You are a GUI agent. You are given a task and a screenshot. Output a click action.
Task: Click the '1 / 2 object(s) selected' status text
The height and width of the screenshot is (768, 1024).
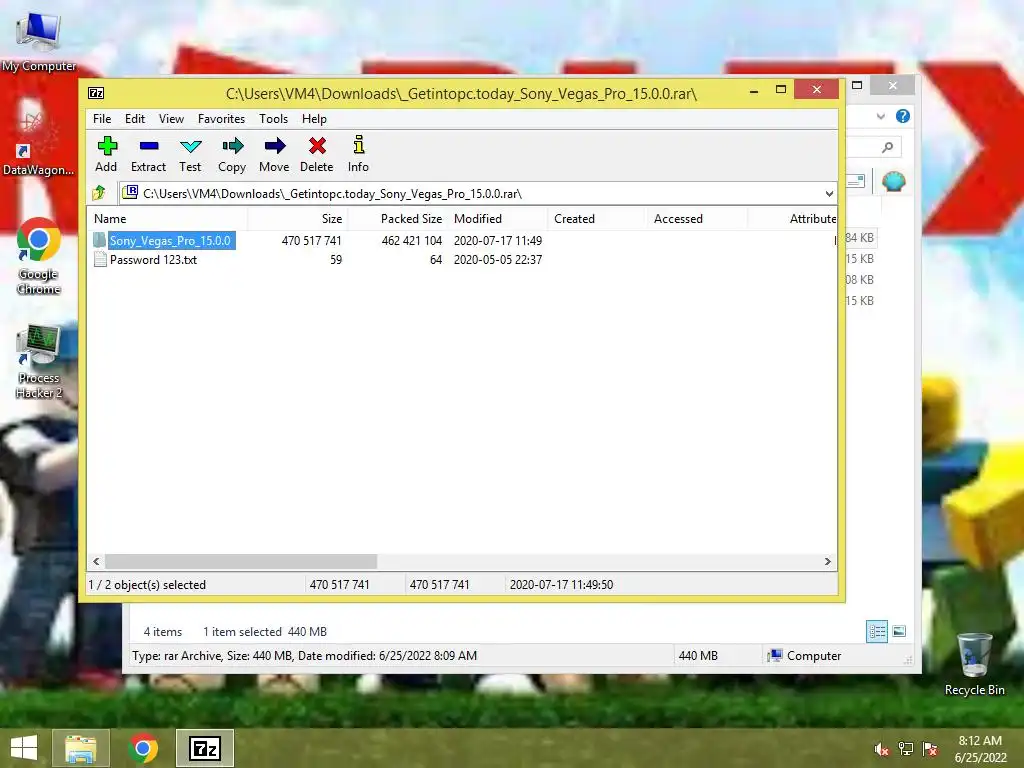tap(147, 584)
